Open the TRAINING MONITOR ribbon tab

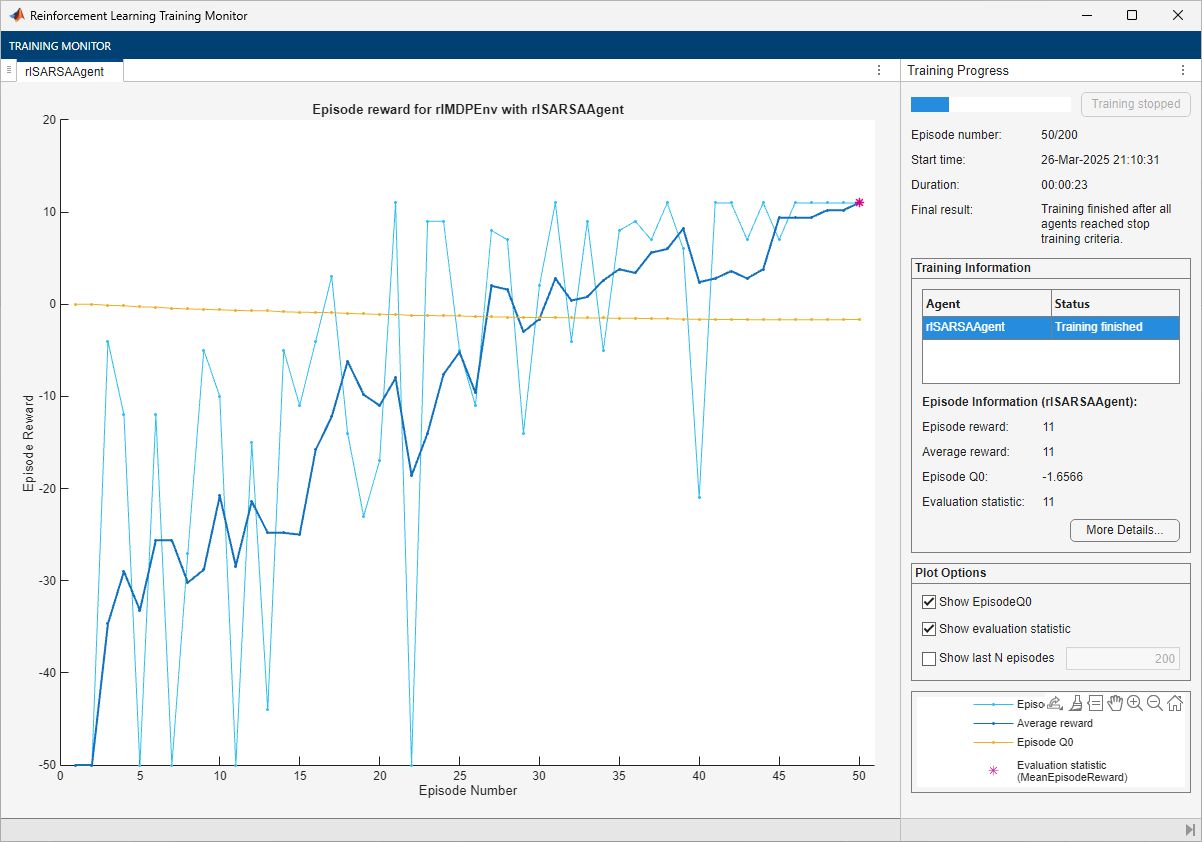[60, 46]
